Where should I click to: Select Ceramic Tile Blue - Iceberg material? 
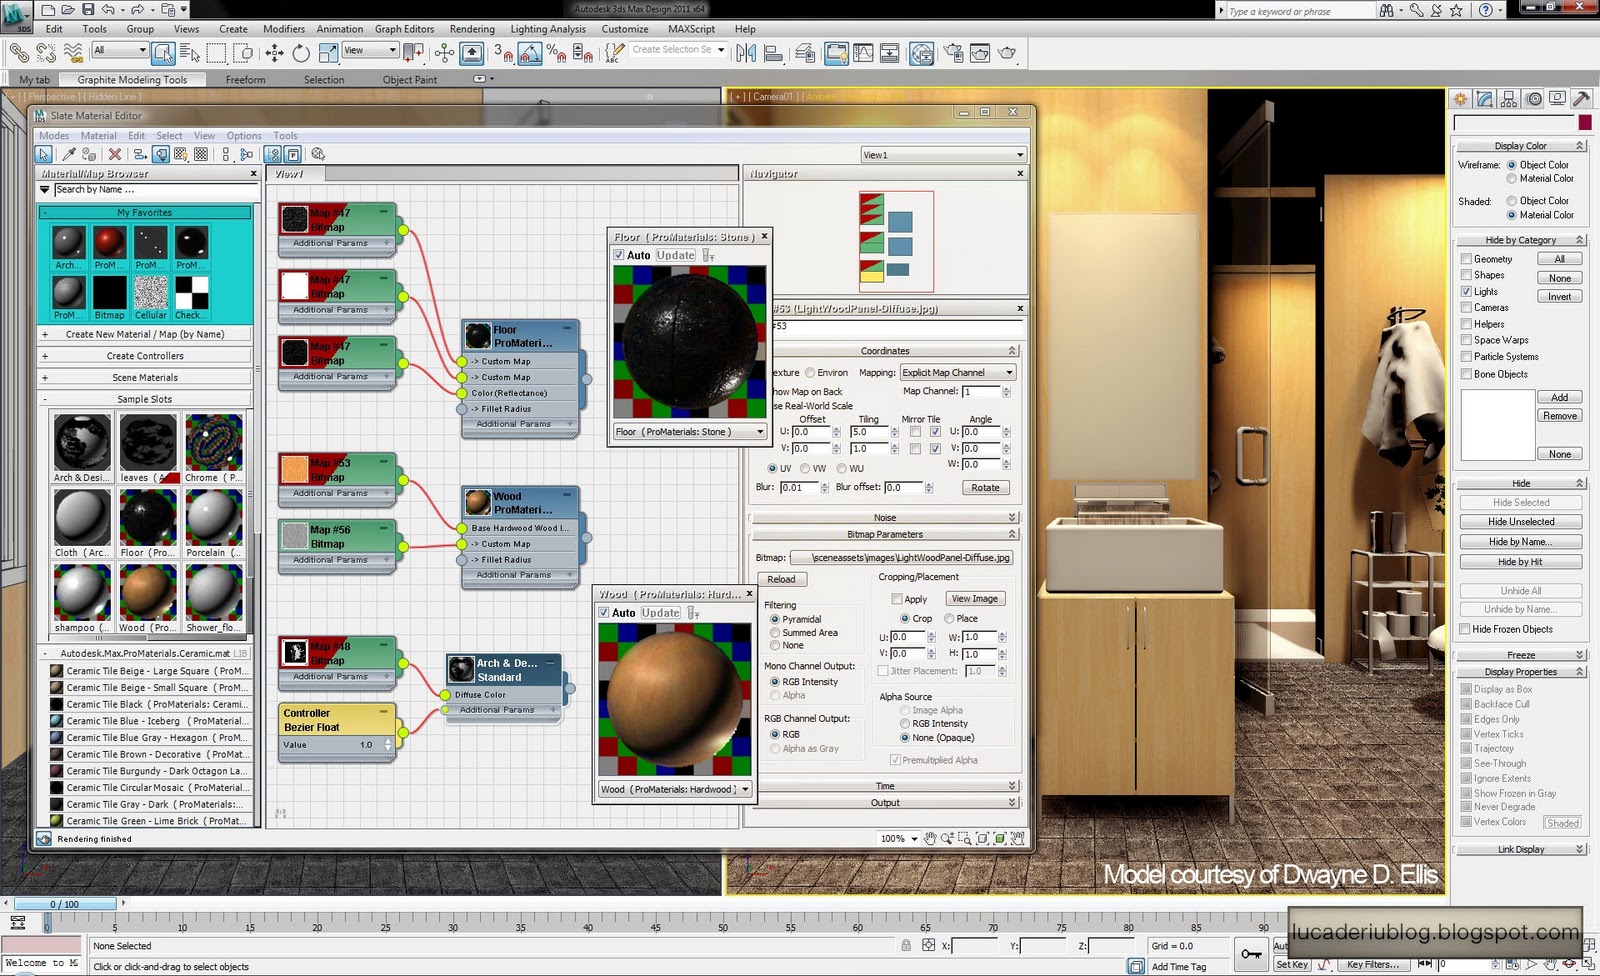click(x=148, y=721)
